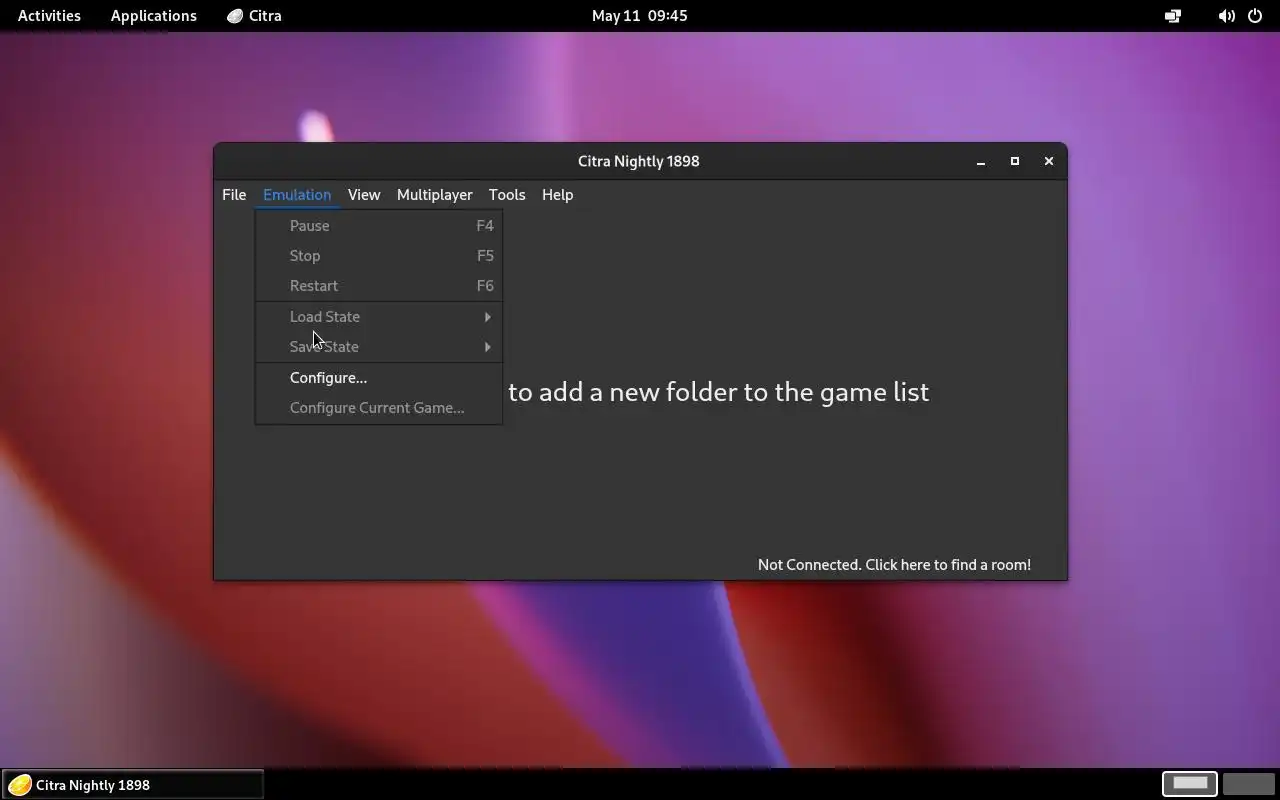Open the Activities overview
This screenshot has height=800, width=1280.
tap(49, 16)
